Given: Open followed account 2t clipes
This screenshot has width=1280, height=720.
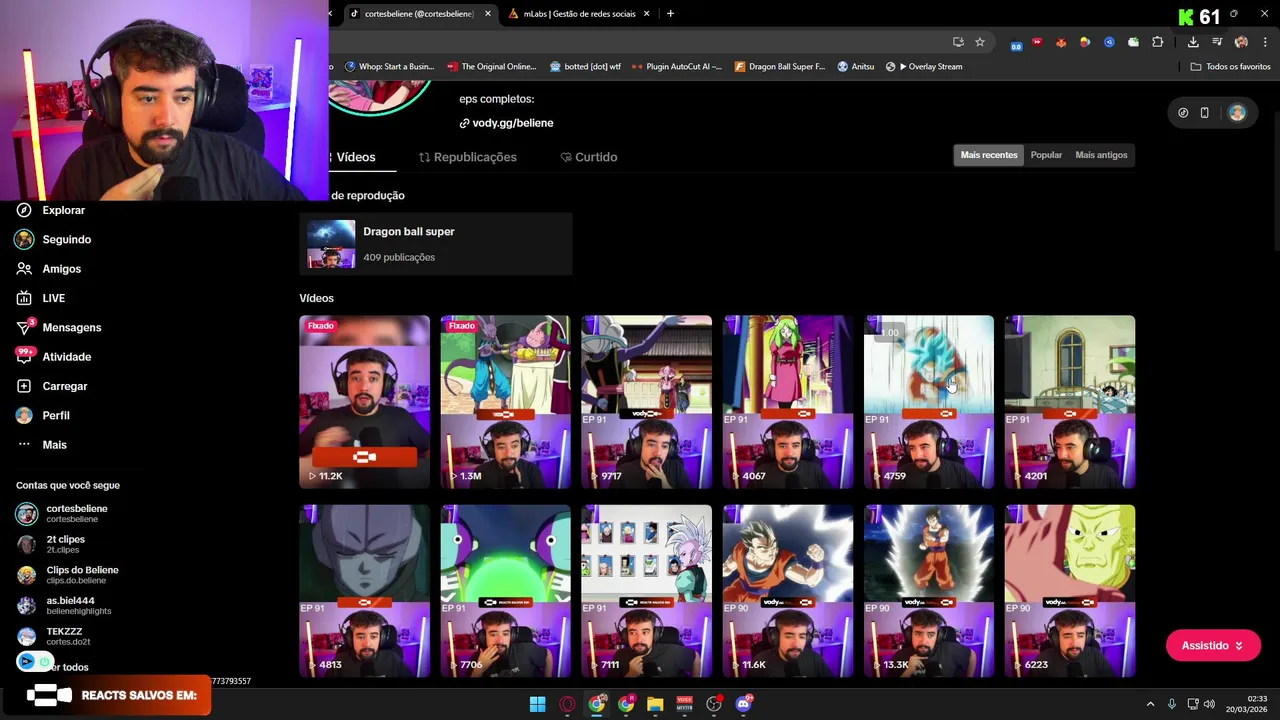Looking at the screenshot, I should click(50, 544).
